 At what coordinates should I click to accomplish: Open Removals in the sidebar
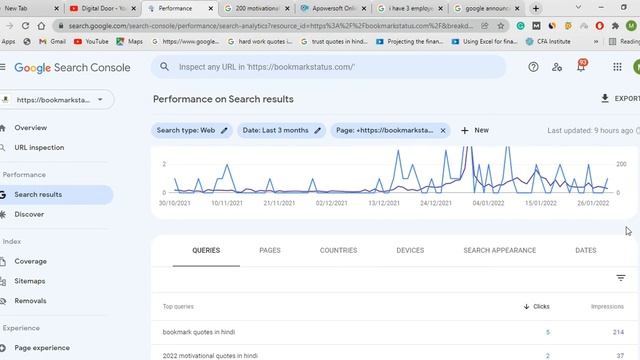(x=30, y=301)
